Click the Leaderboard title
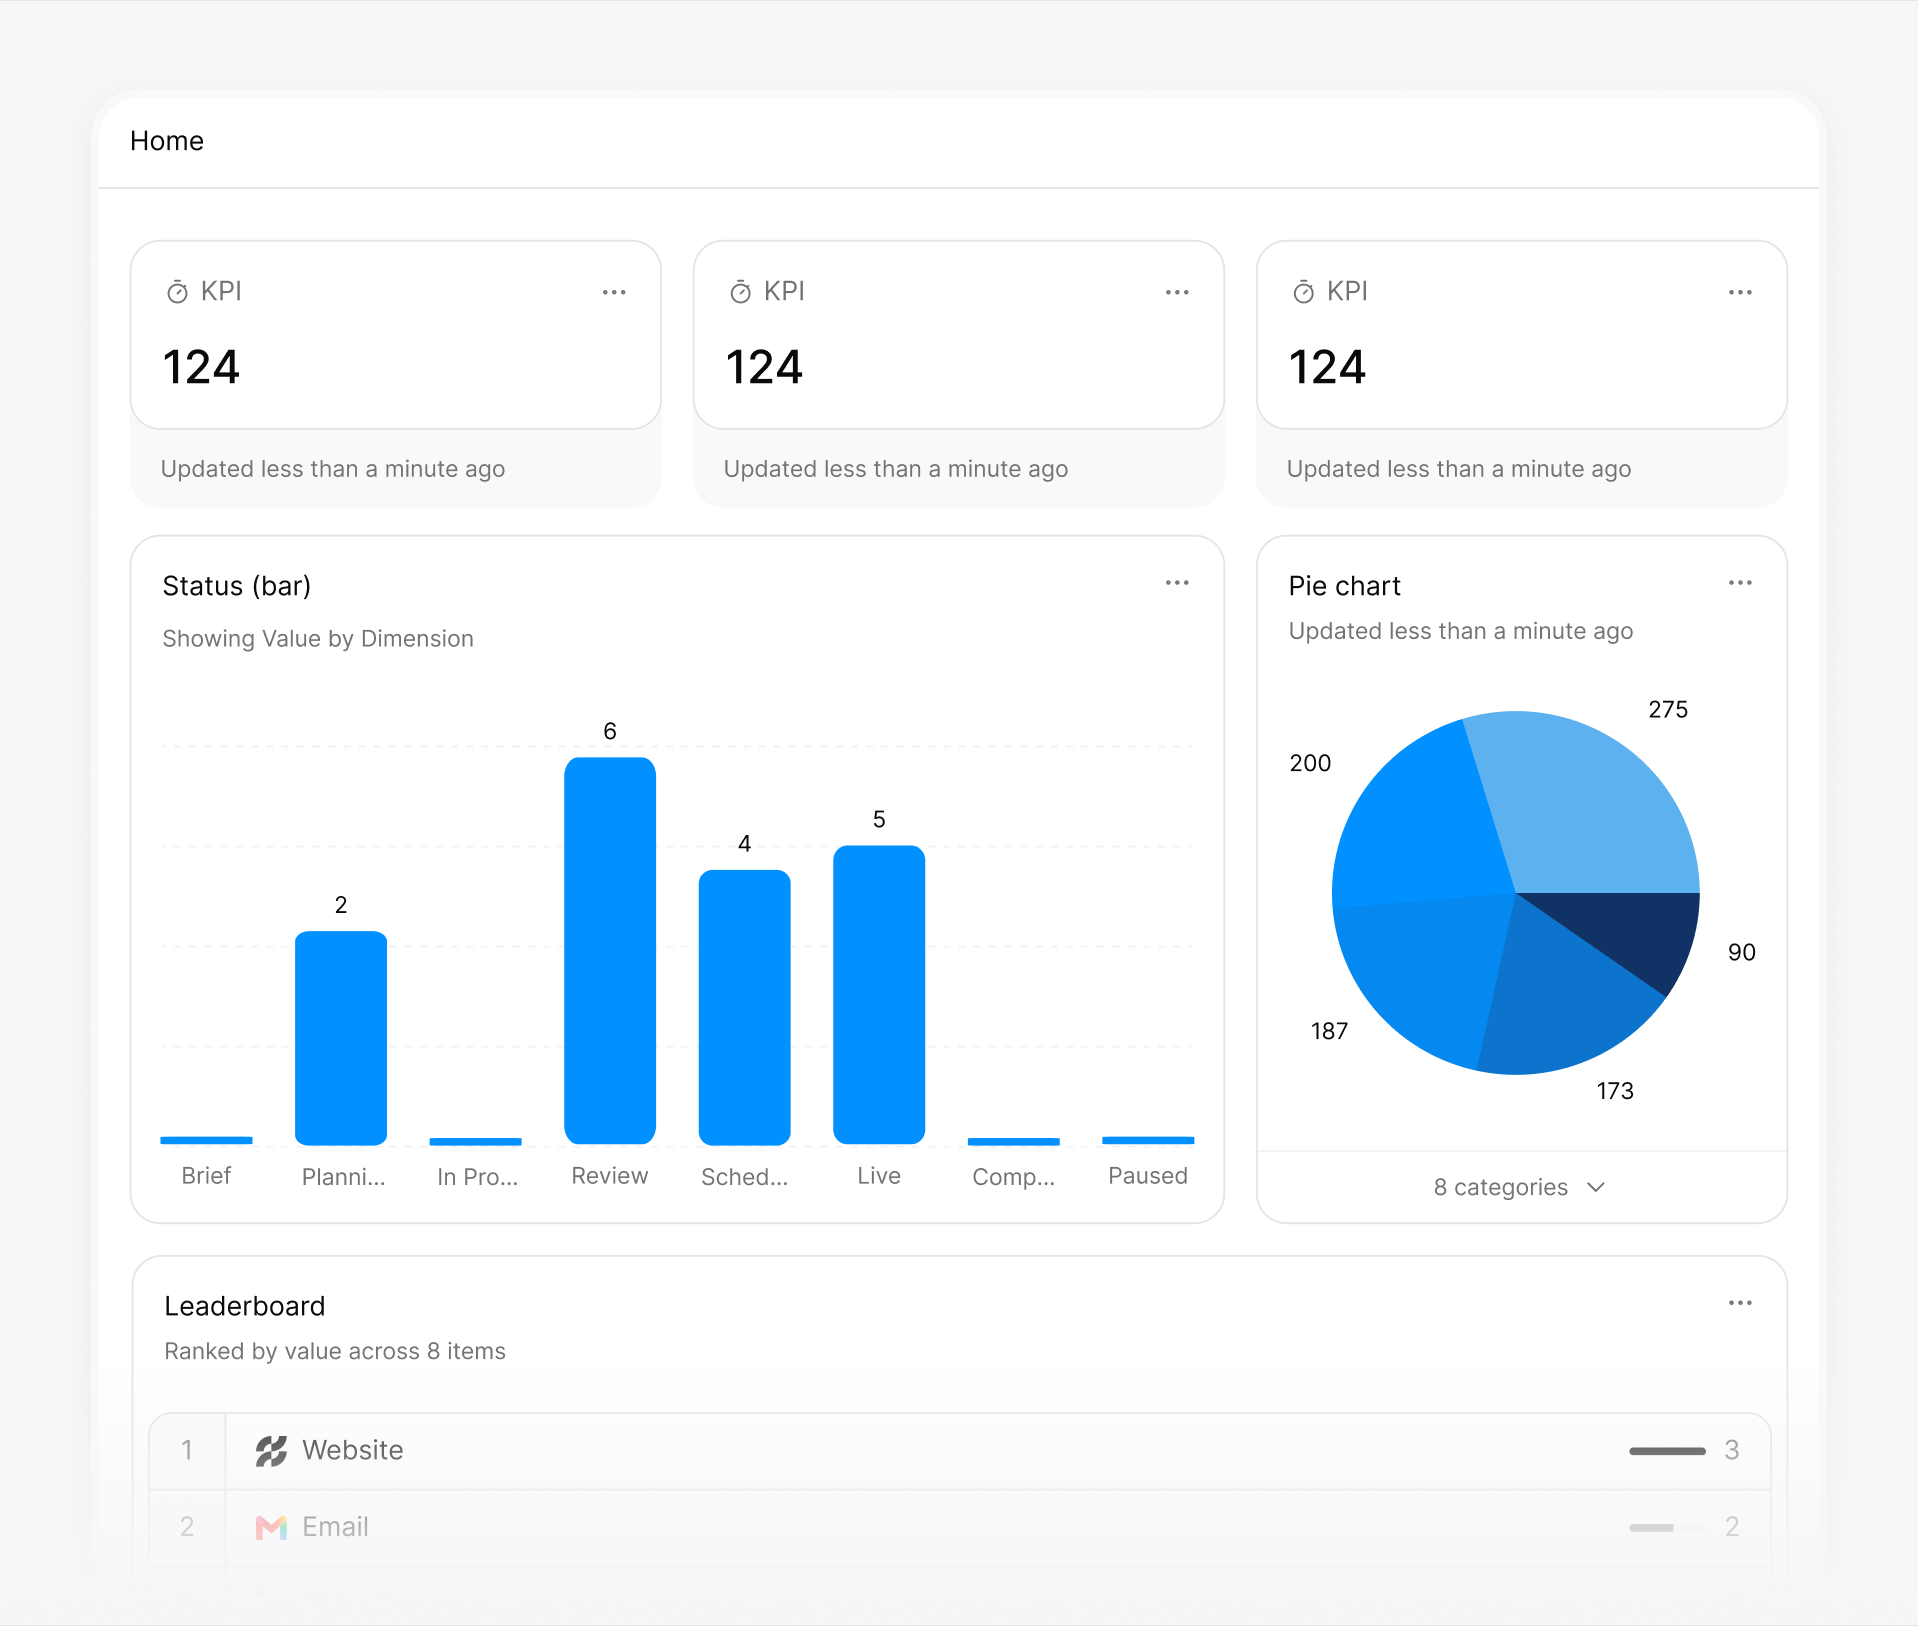 [x=245, y=1306]
